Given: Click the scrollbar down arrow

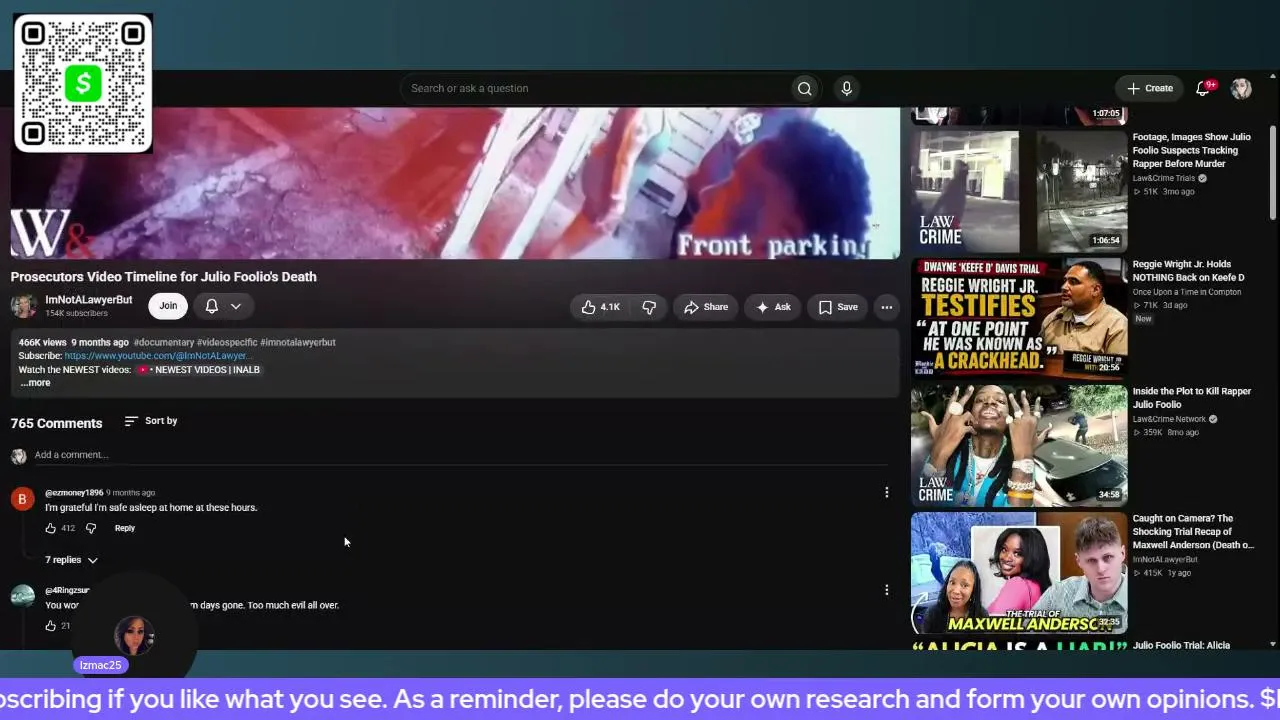Looking at the screenshot, I should coord(1273,644).
